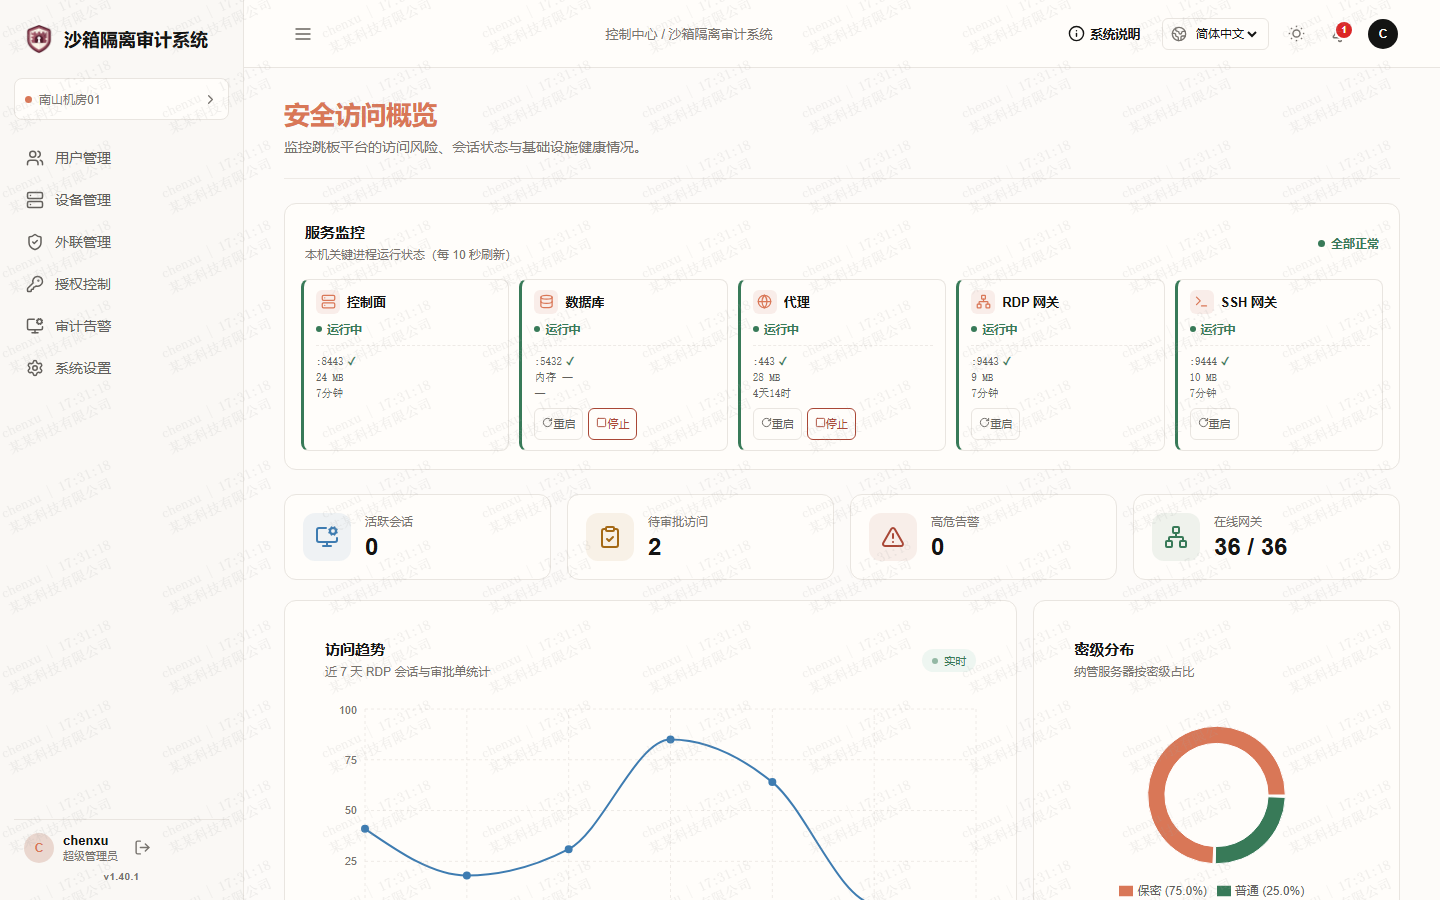Image resolution: width=1440 pixels, height=900 pixels.
Task: Toggle light/dark theme sun icon
Action: tap(1297, 34)
